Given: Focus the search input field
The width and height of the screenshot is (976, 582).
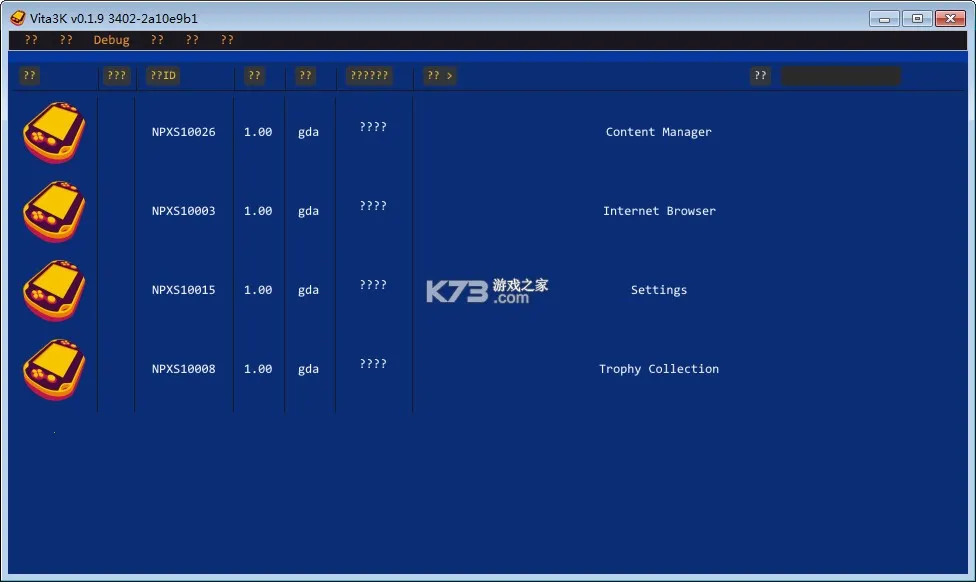Looking at the screenshot, I should pos(840,76).
